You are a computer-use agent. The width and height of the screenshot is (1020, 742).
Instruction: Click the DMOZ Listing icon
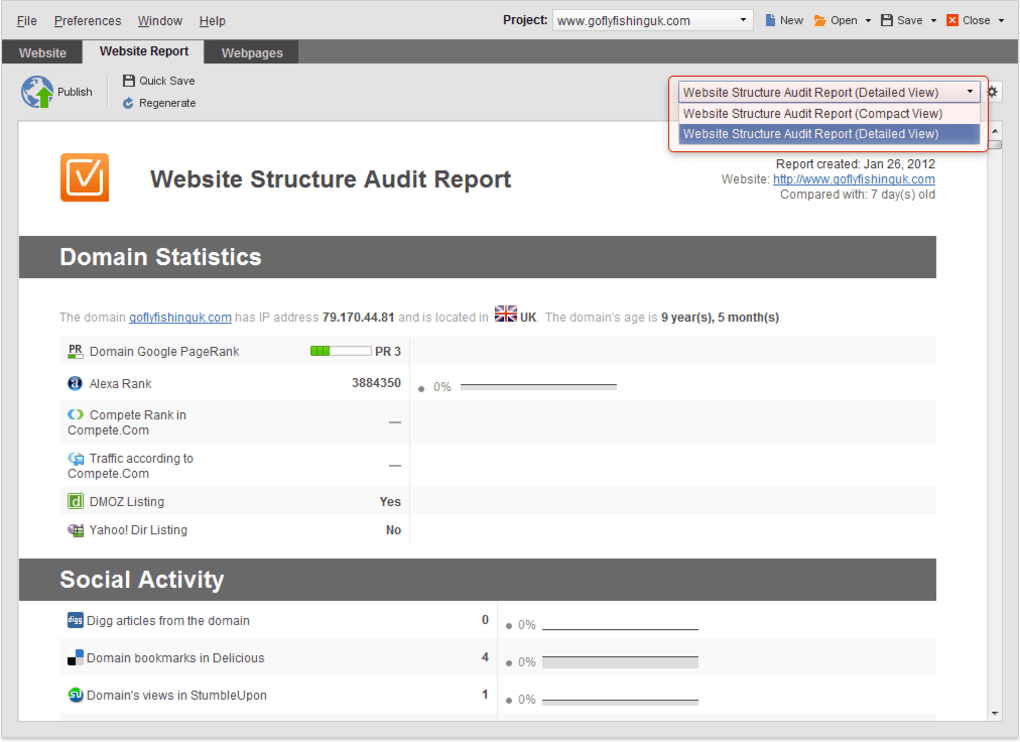76,501
